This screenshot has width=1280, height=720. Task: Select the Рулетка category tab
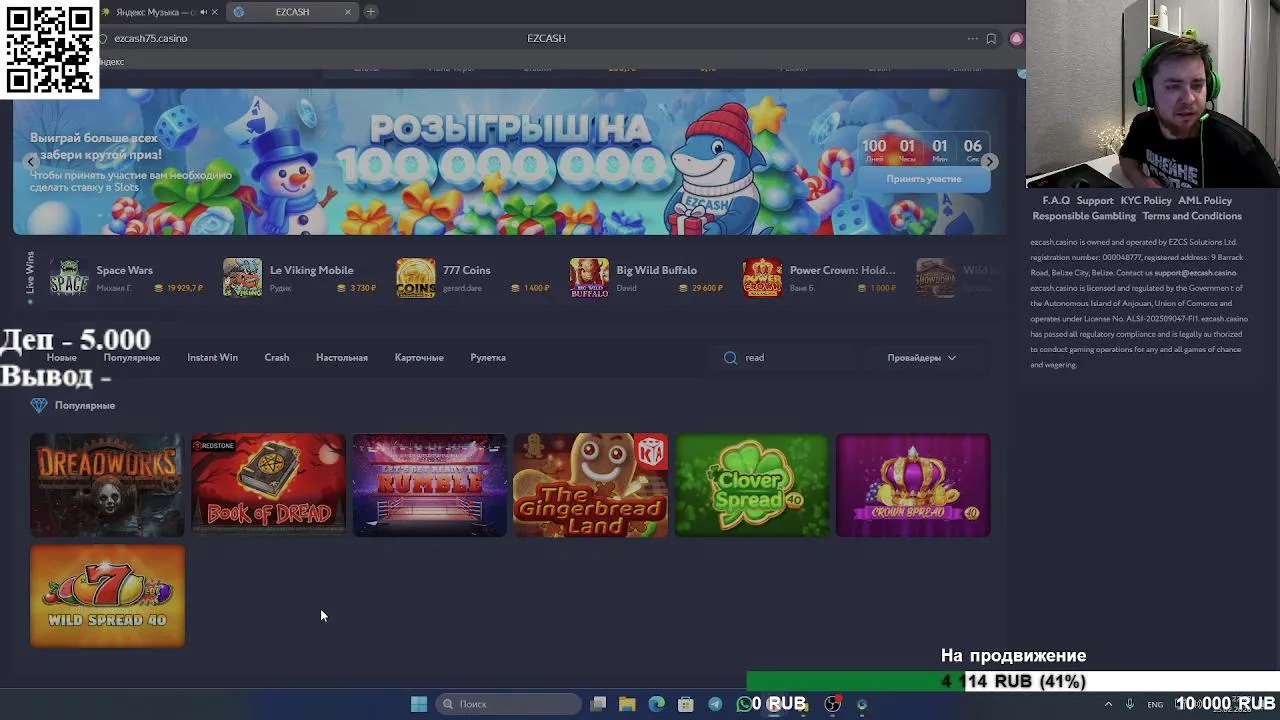pos(488,358)
